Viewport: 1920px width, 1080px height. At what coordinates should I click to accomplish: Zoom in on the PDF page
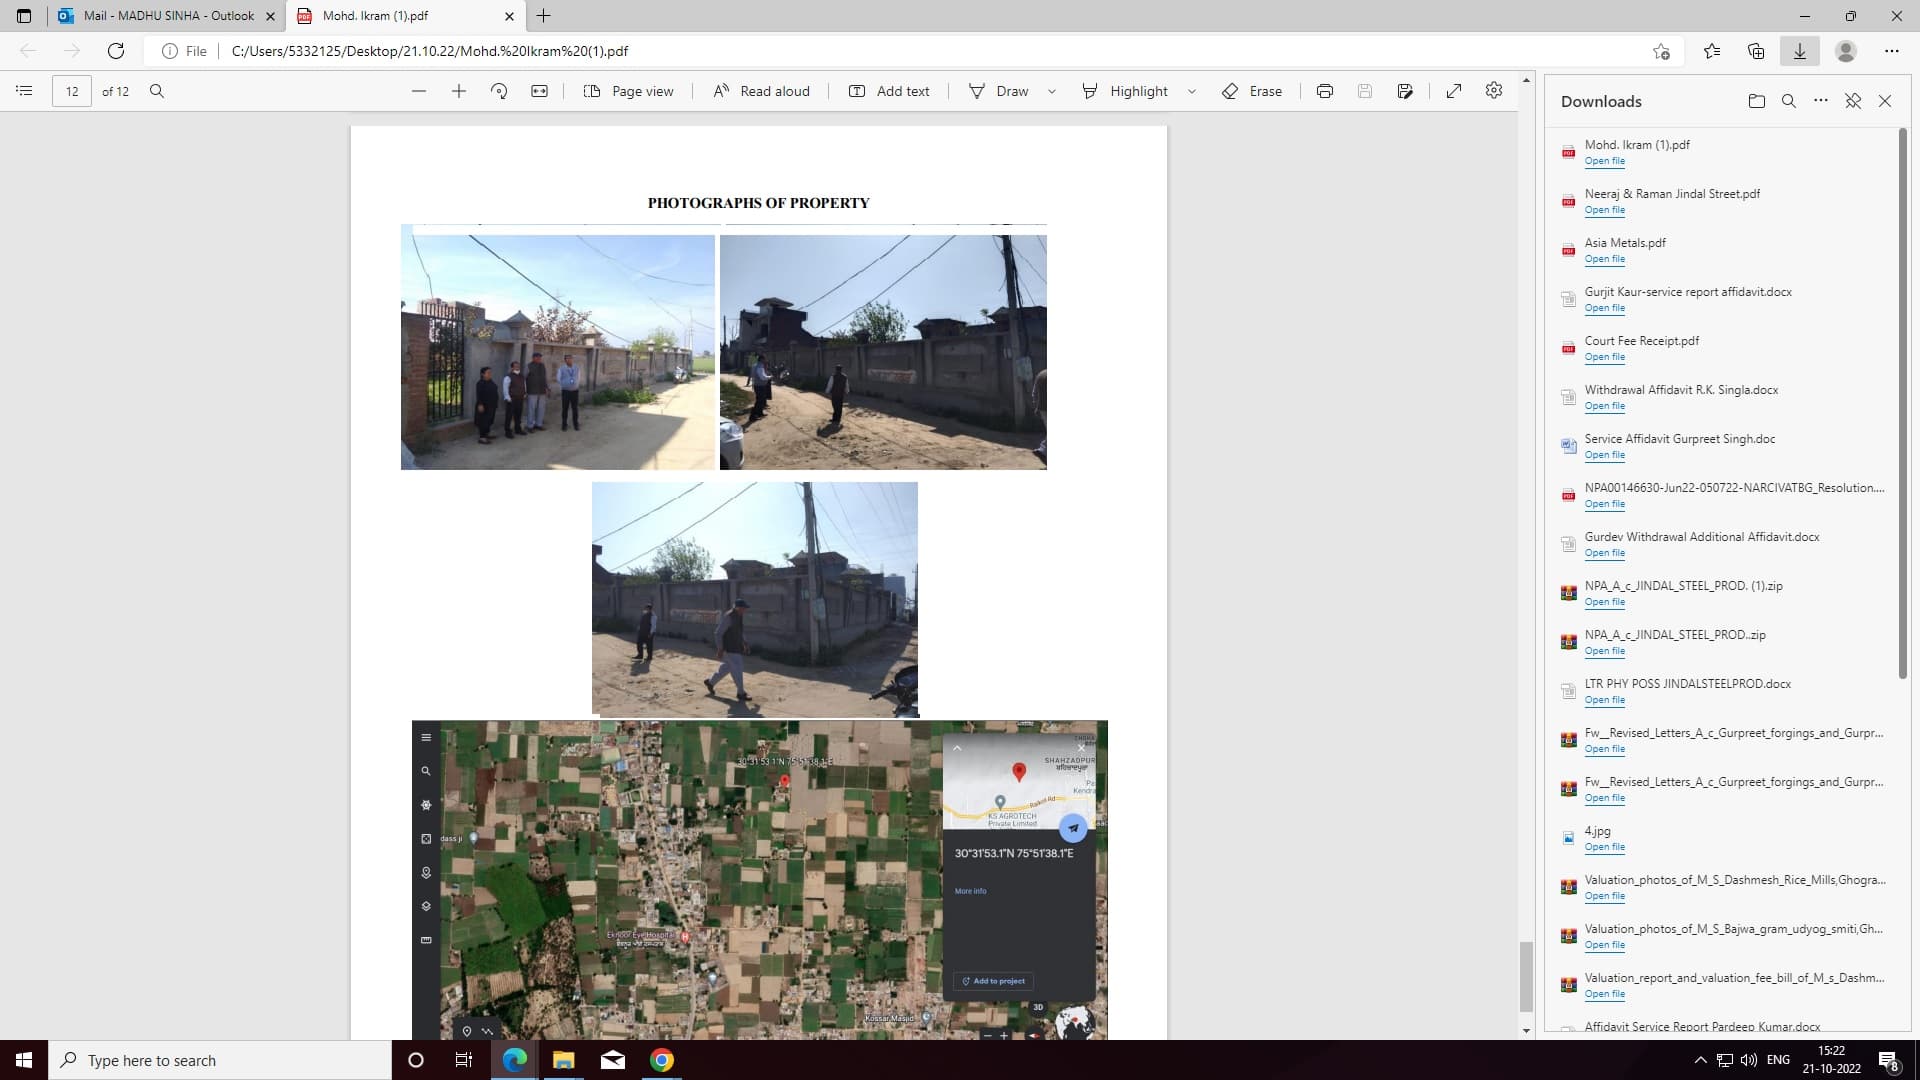[459, 91]
